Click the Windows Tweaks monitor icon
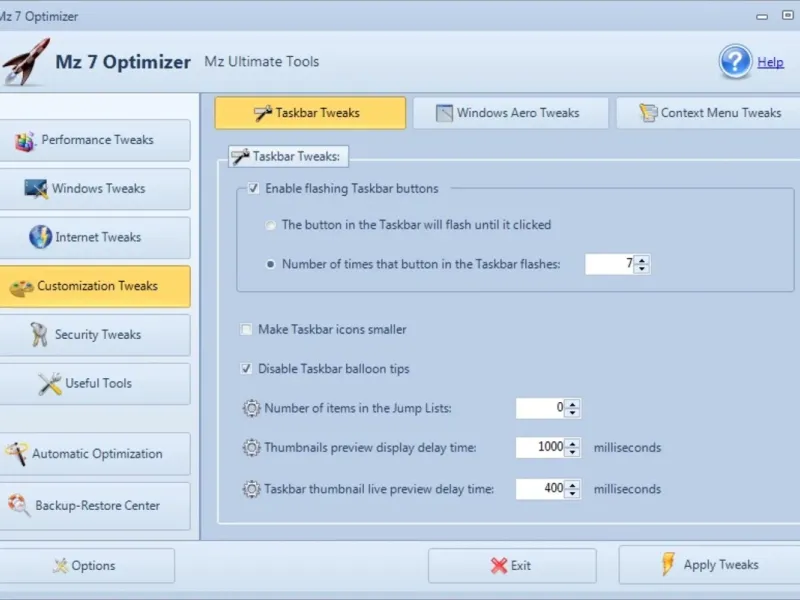 click(x=36, y=189)
